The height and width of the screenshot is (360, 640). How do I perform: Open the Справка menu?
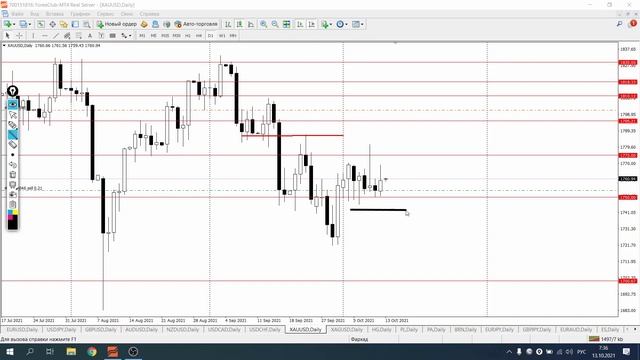(x=149, y=14)
